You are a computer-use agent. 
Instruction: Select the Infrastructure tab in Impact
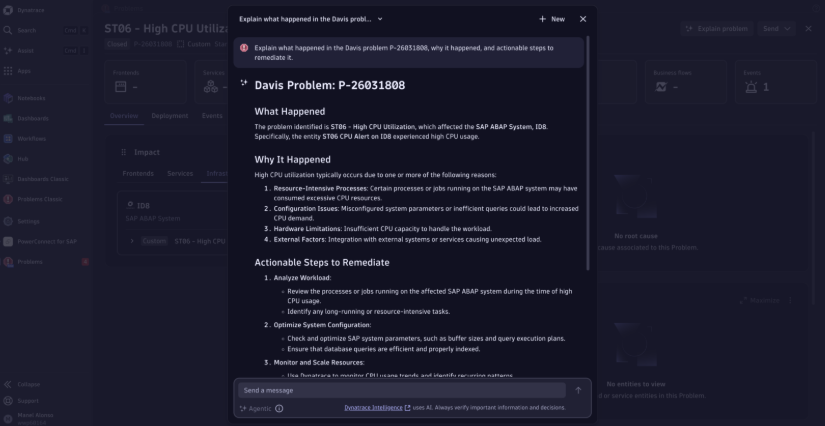pos(216,174)
